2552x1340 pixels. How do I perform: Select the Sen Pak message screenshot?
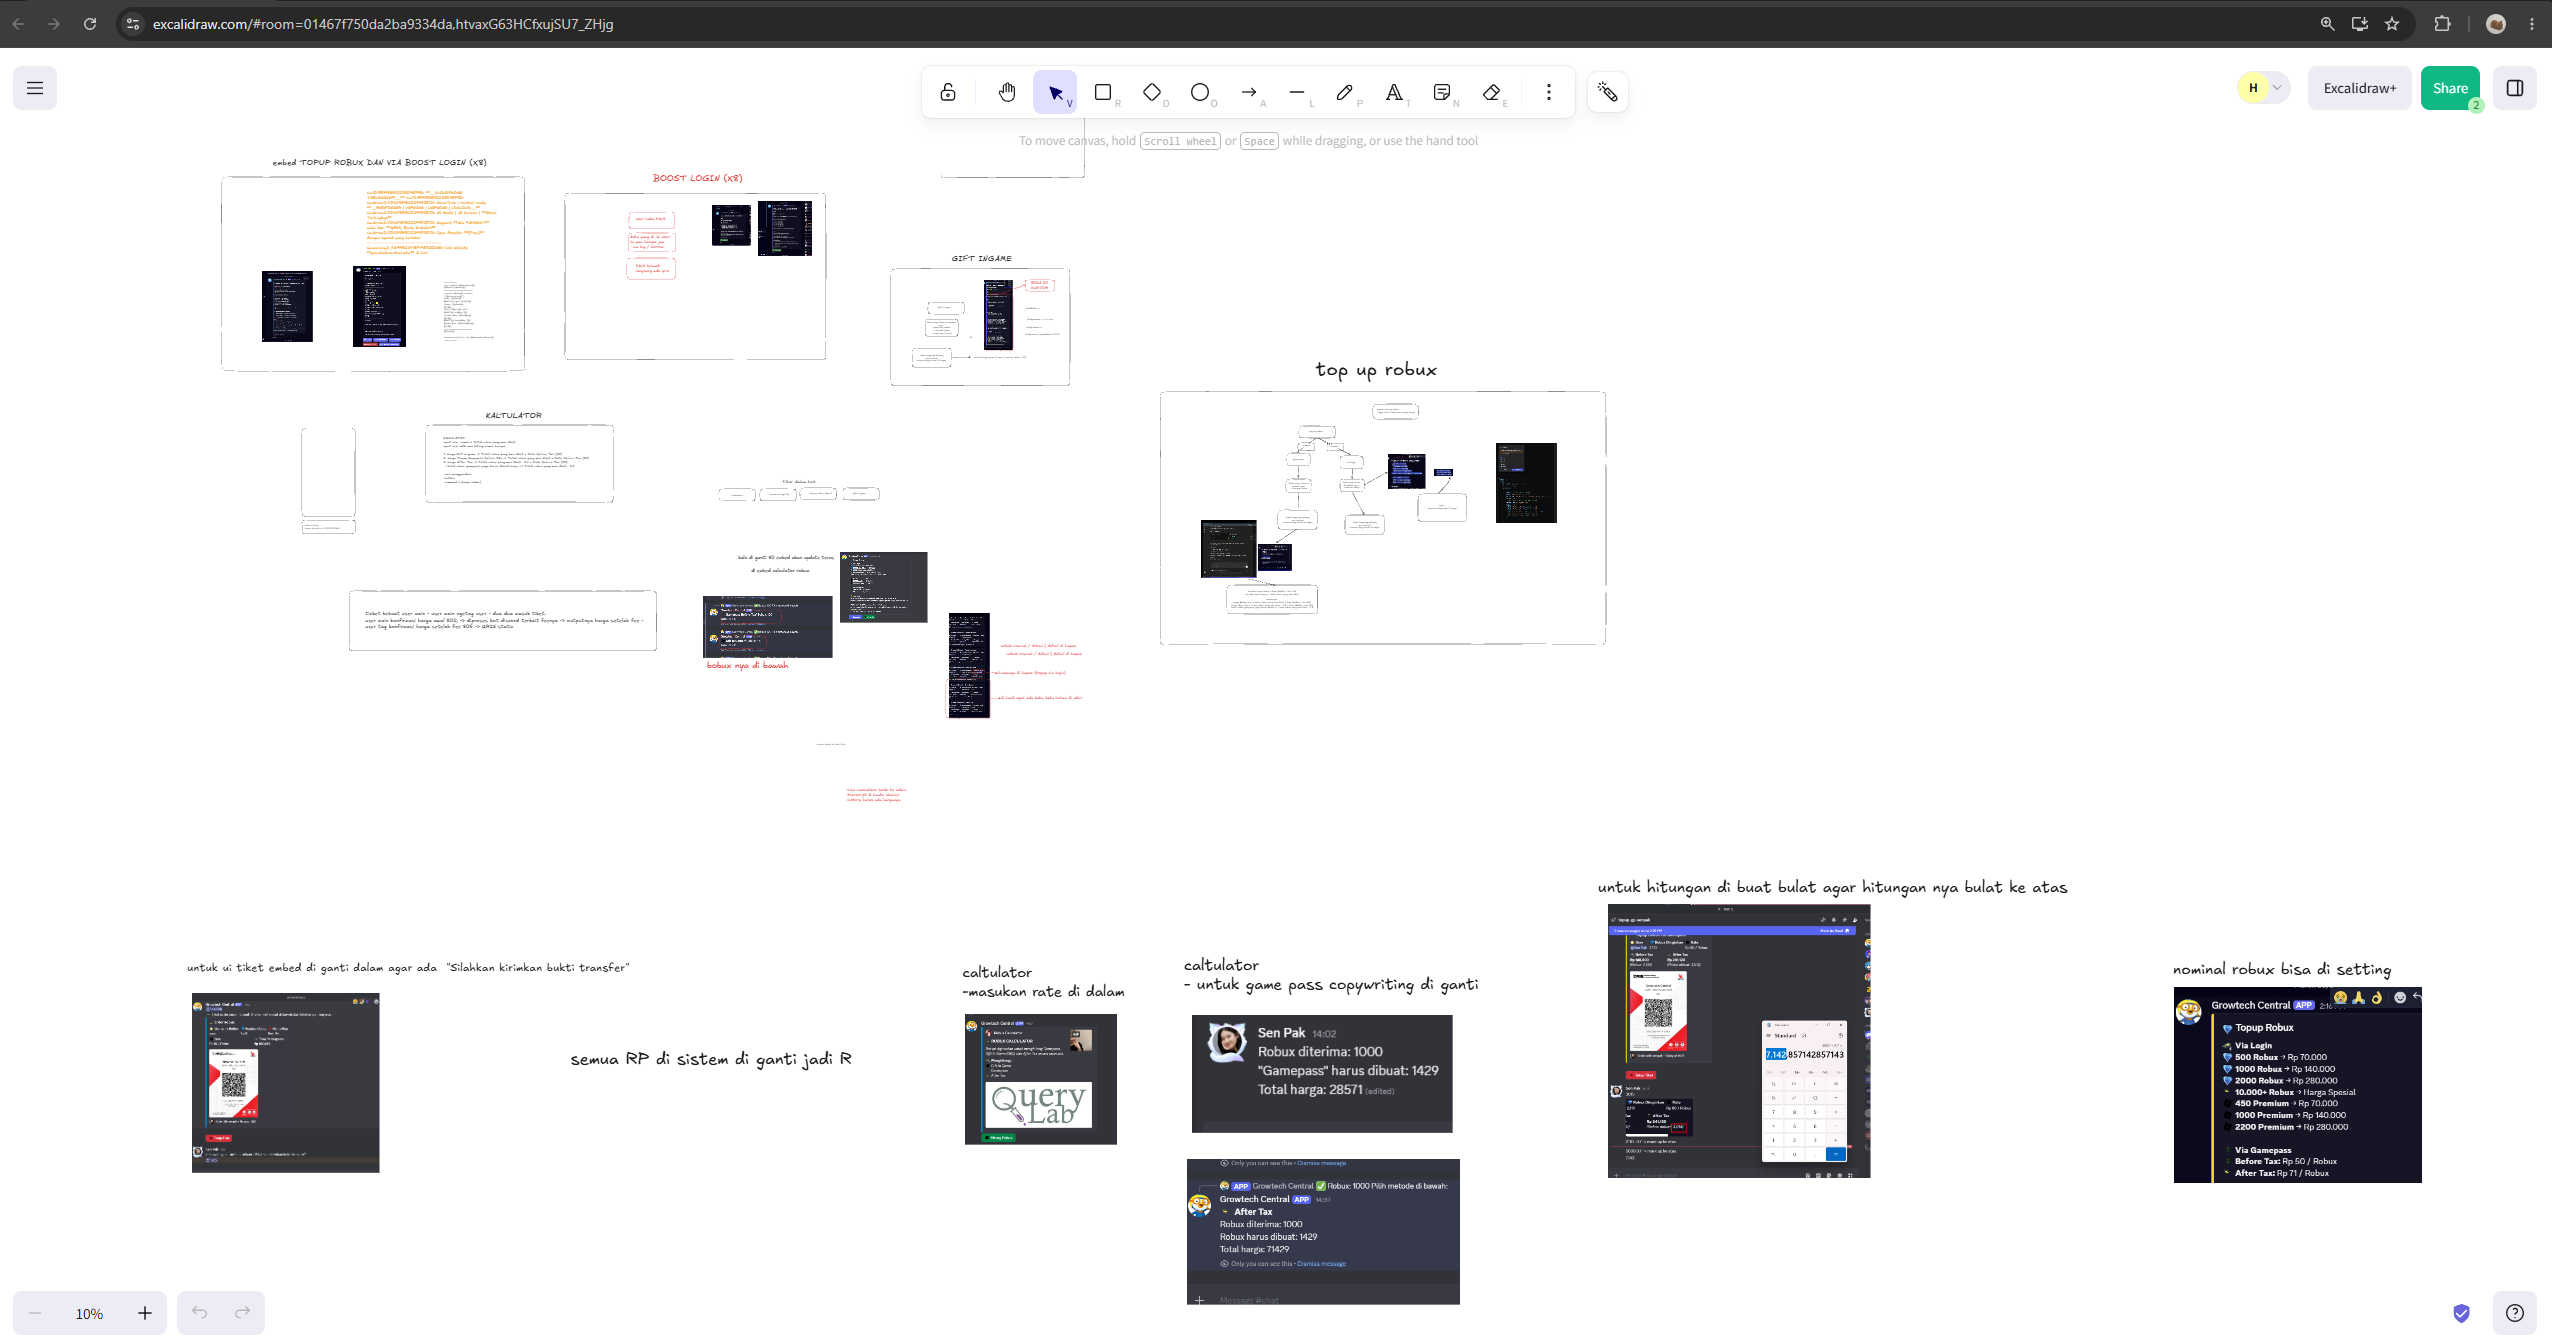click(1322, 1073)
